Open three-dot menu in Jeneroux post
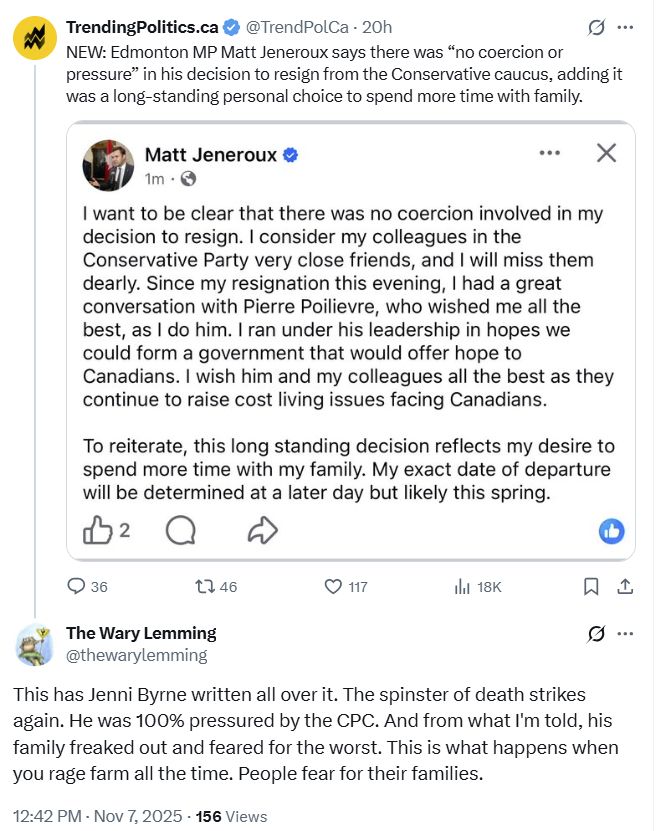The image size is (658, 831). (550, 153)
